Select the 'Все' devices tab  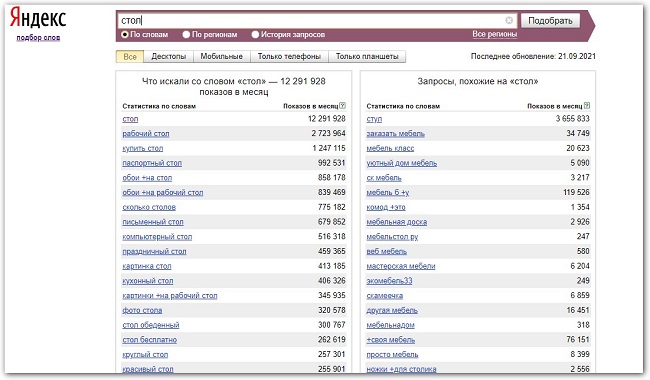point(130,57)
